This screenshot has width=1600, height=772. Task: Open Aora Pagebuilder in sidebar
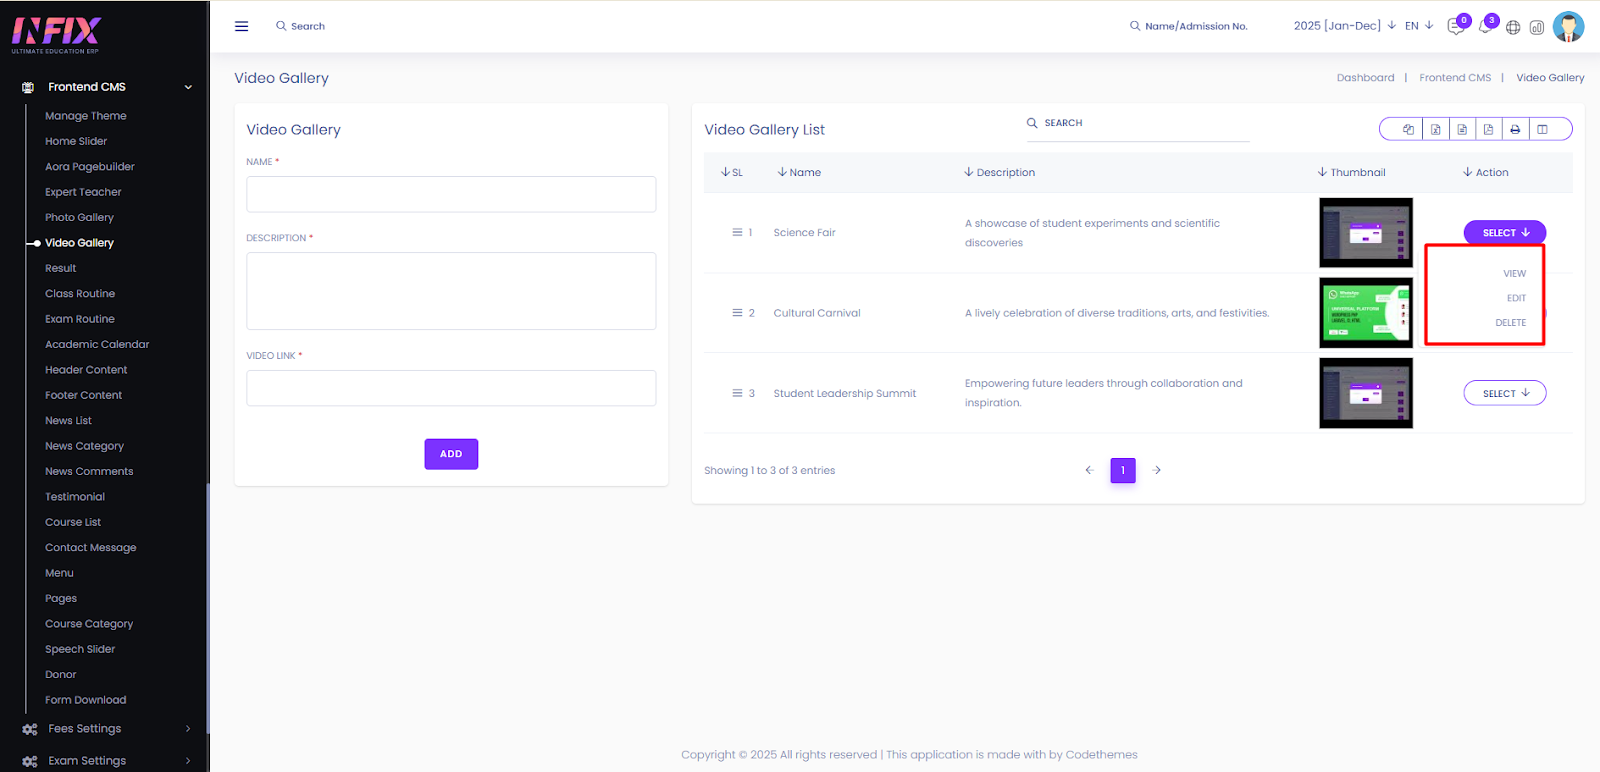pyautogui.click(x=89, y=167)
